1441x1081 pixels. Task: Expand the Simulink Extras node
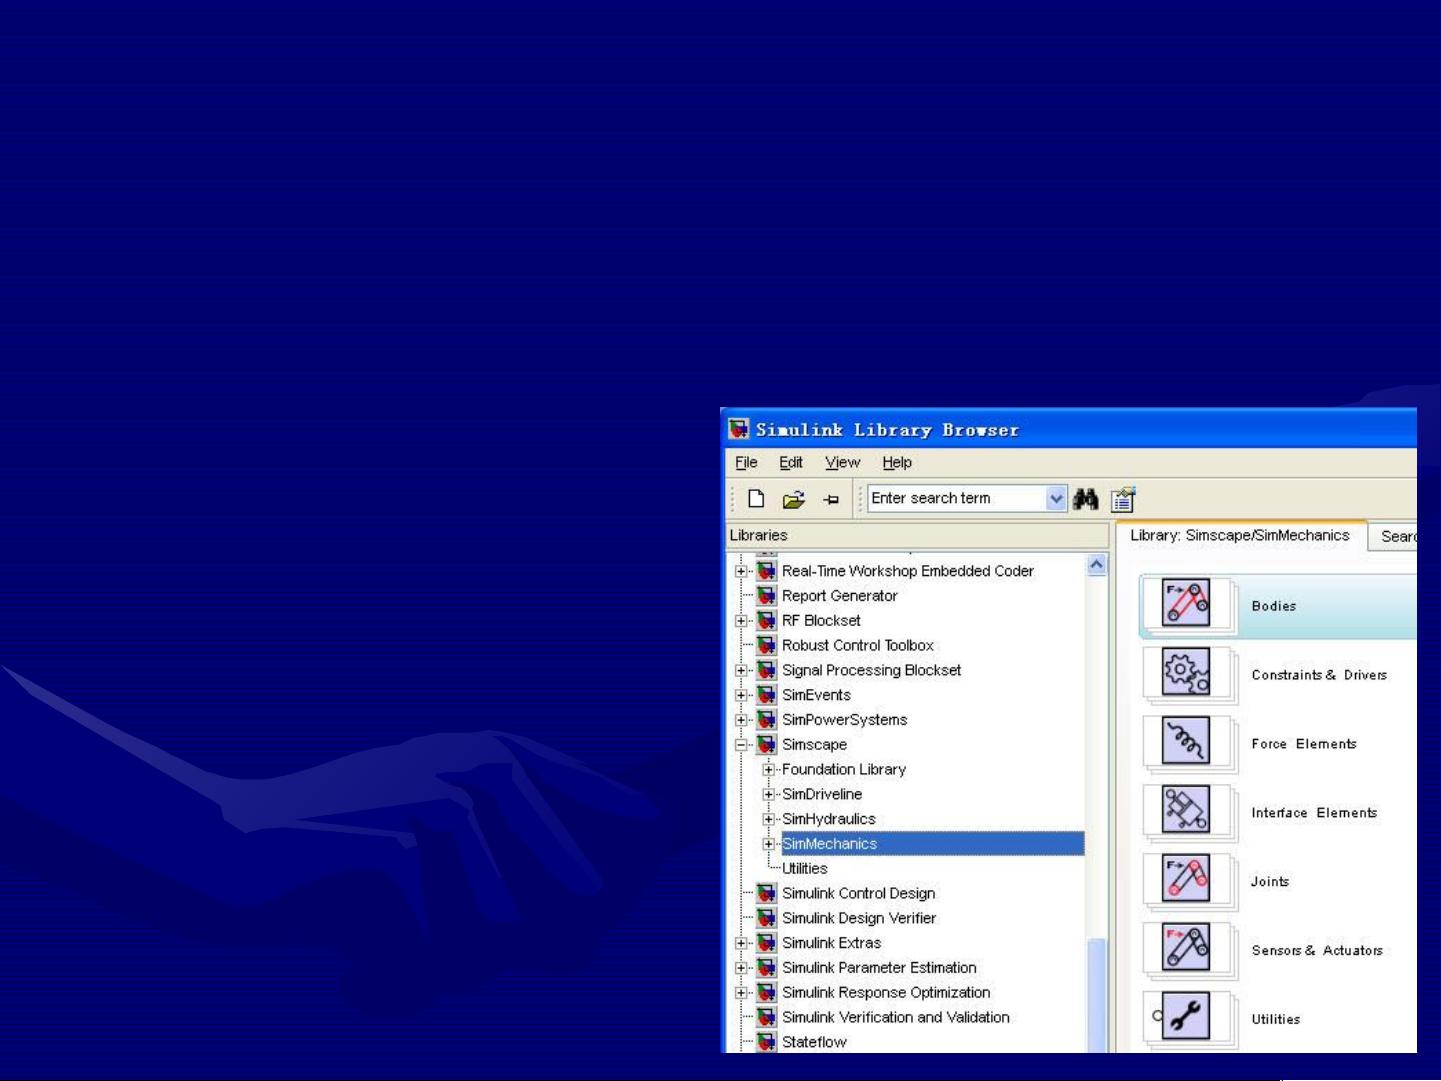(741, 943)
